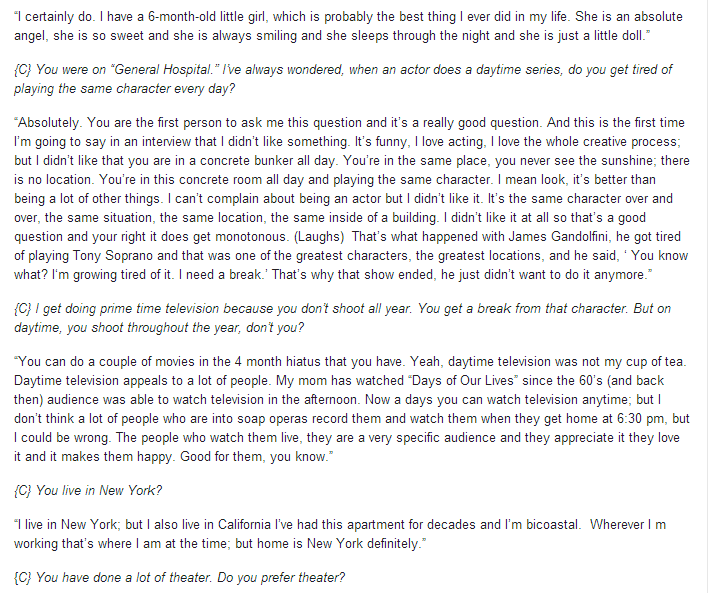The width and height of the screenshot is (708, 593).
Task: Click the phrase "Good for them, you know."
Action: click(254, 457)
